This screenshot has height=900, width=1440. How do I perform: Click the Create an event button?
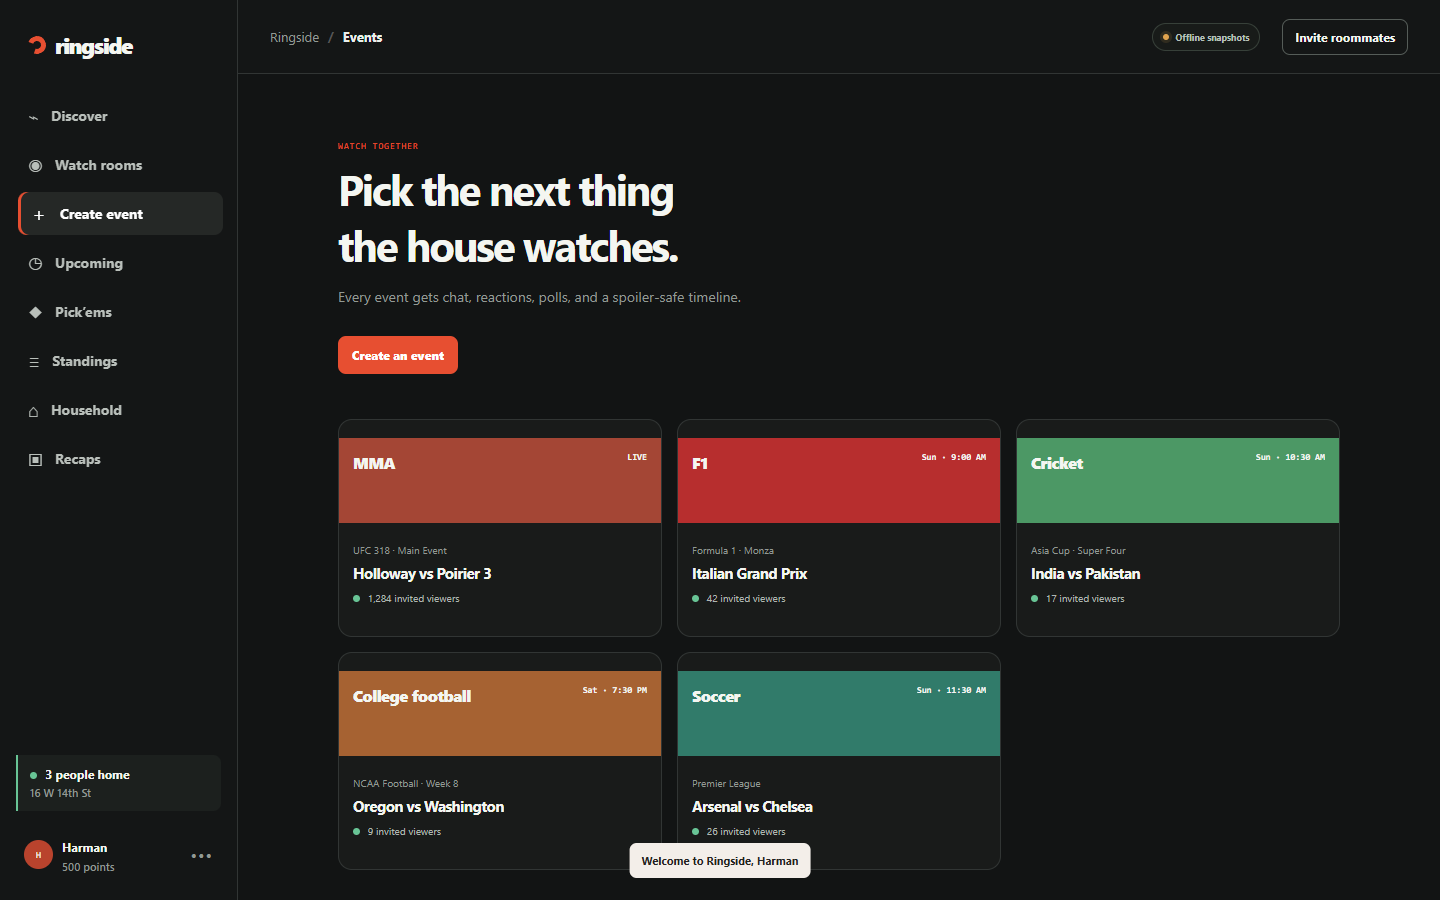click(x=398, y=355)
